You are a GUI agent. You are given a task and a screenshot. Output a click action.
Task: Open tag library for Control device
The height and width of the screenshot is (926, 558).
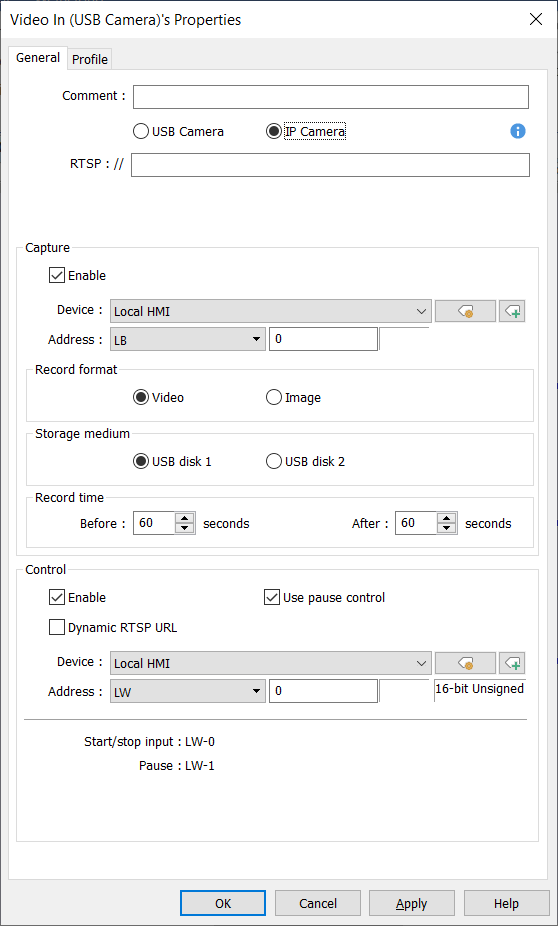(x=465, y=663)
